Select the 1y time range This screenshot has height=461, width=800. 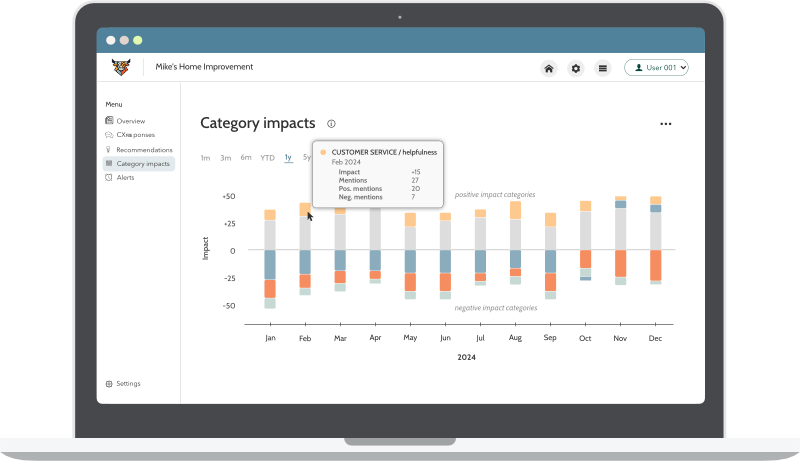(x=288, y=158)
